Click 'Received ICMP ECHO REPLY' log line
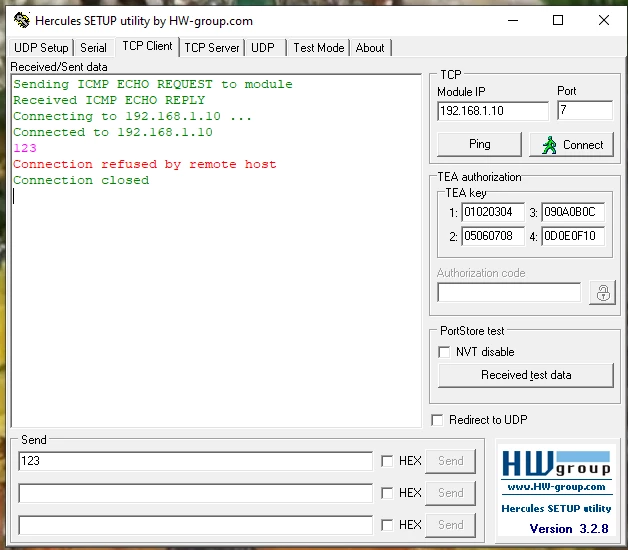628x550 pixels. (x=109, y=100)
